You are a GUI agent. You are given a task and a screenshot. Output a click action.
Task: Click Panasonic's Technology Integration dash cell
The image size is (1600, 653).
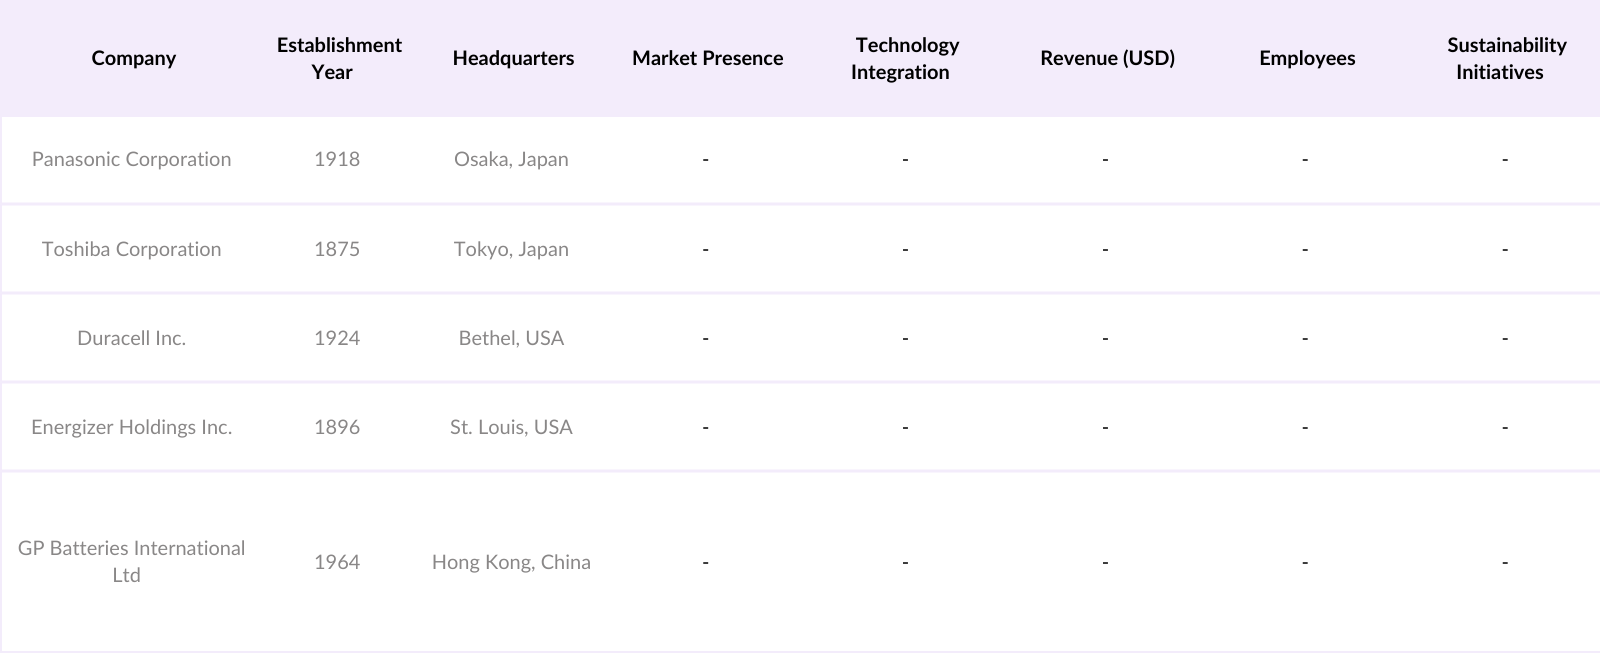pos(905,159)
